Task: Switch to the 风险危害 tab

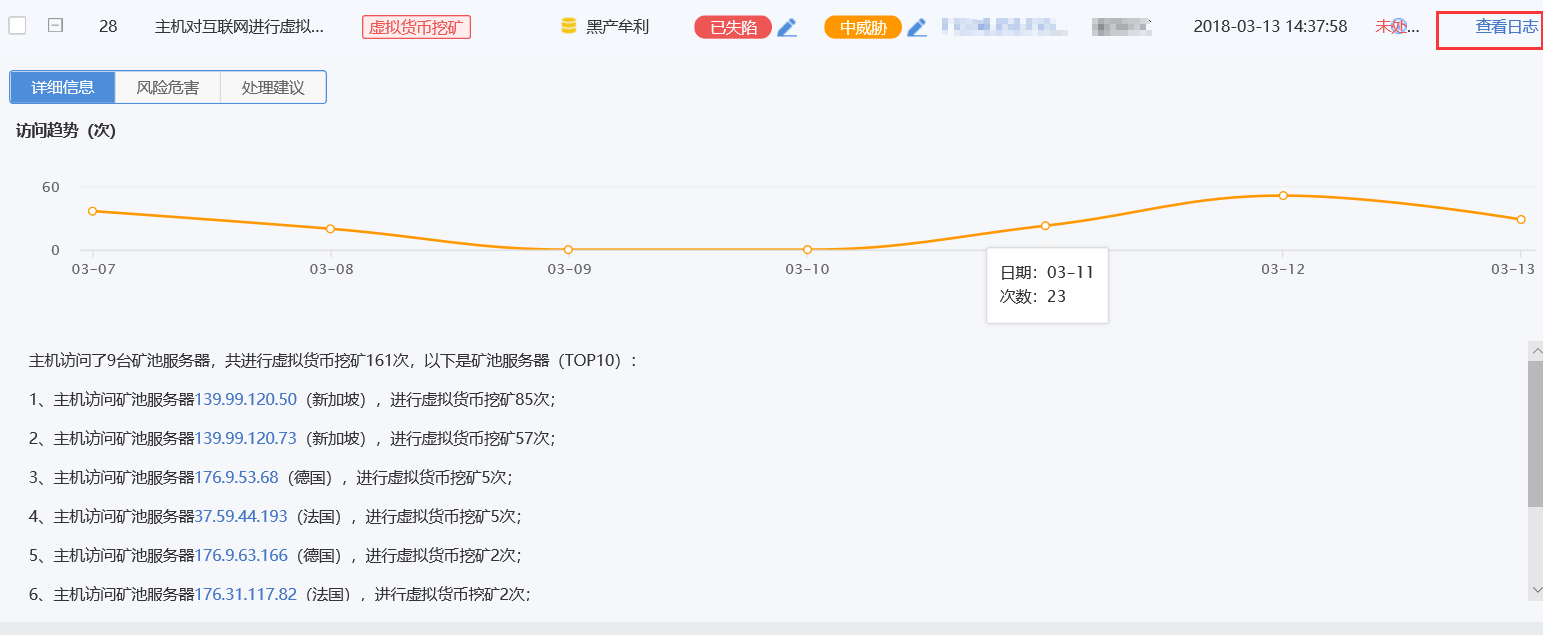Action: coord(167,87)
